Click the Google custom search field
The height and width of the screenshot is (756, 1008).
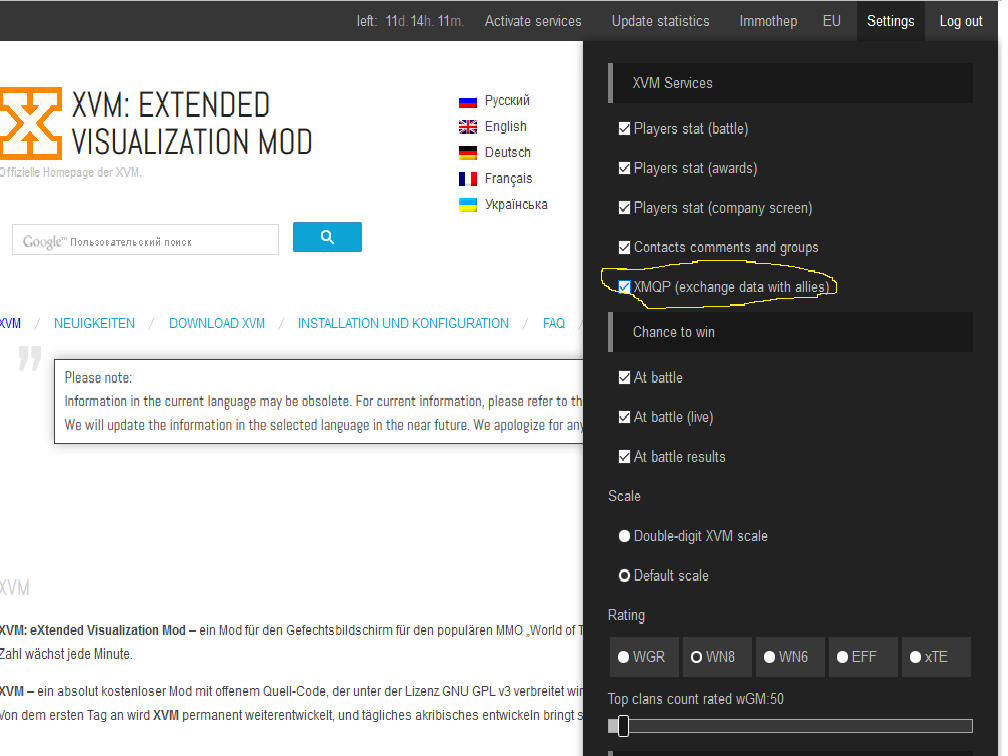[146, 240]
